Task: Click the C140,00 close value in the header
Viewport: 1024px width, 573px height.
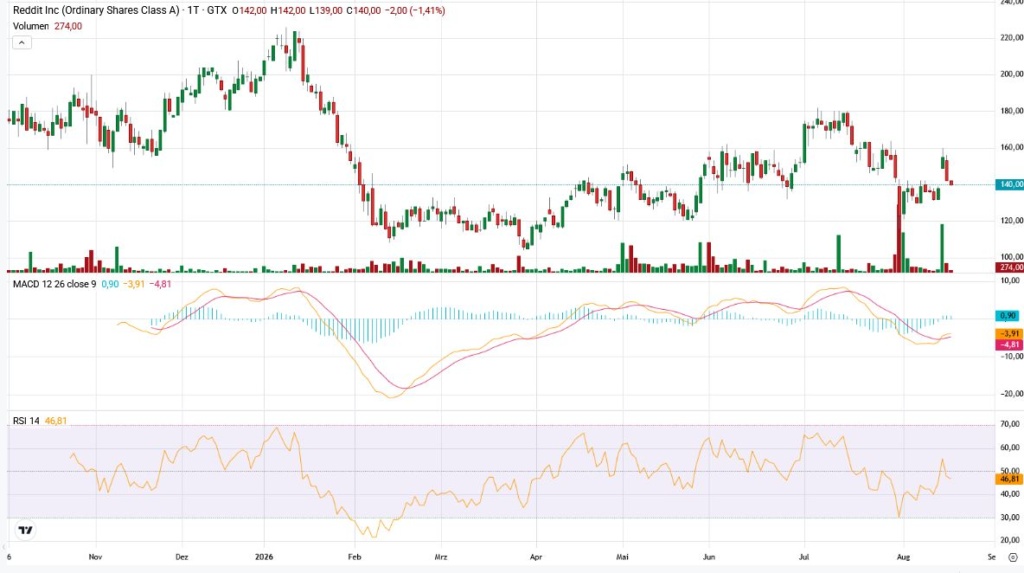Action: (363, 10)
